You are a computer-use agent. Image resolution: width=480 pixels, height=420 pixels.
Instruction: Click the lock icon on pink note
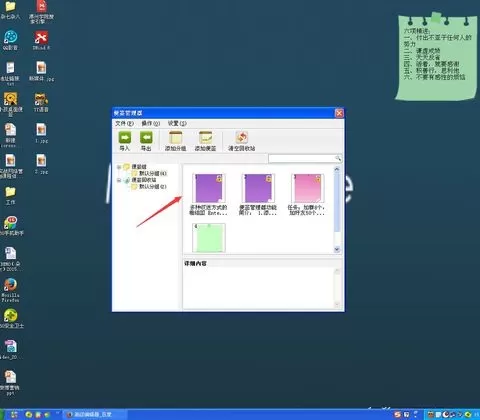[x=318, y=179]
